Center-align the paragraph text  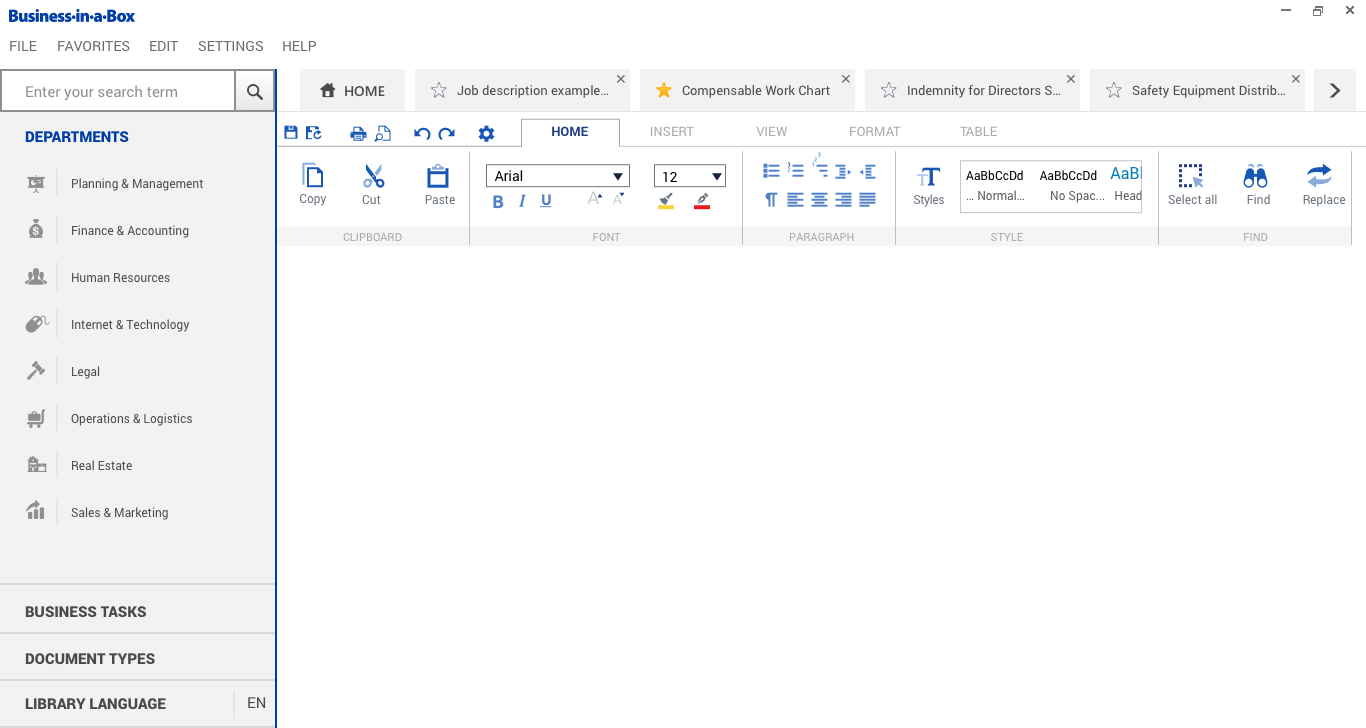819,200
